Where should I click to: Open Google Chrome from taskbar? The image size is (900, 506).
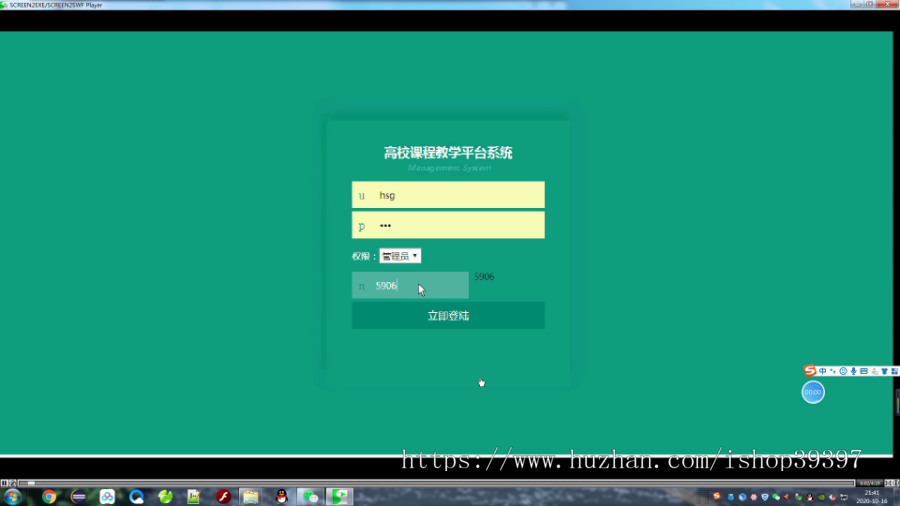pos(49,497)
